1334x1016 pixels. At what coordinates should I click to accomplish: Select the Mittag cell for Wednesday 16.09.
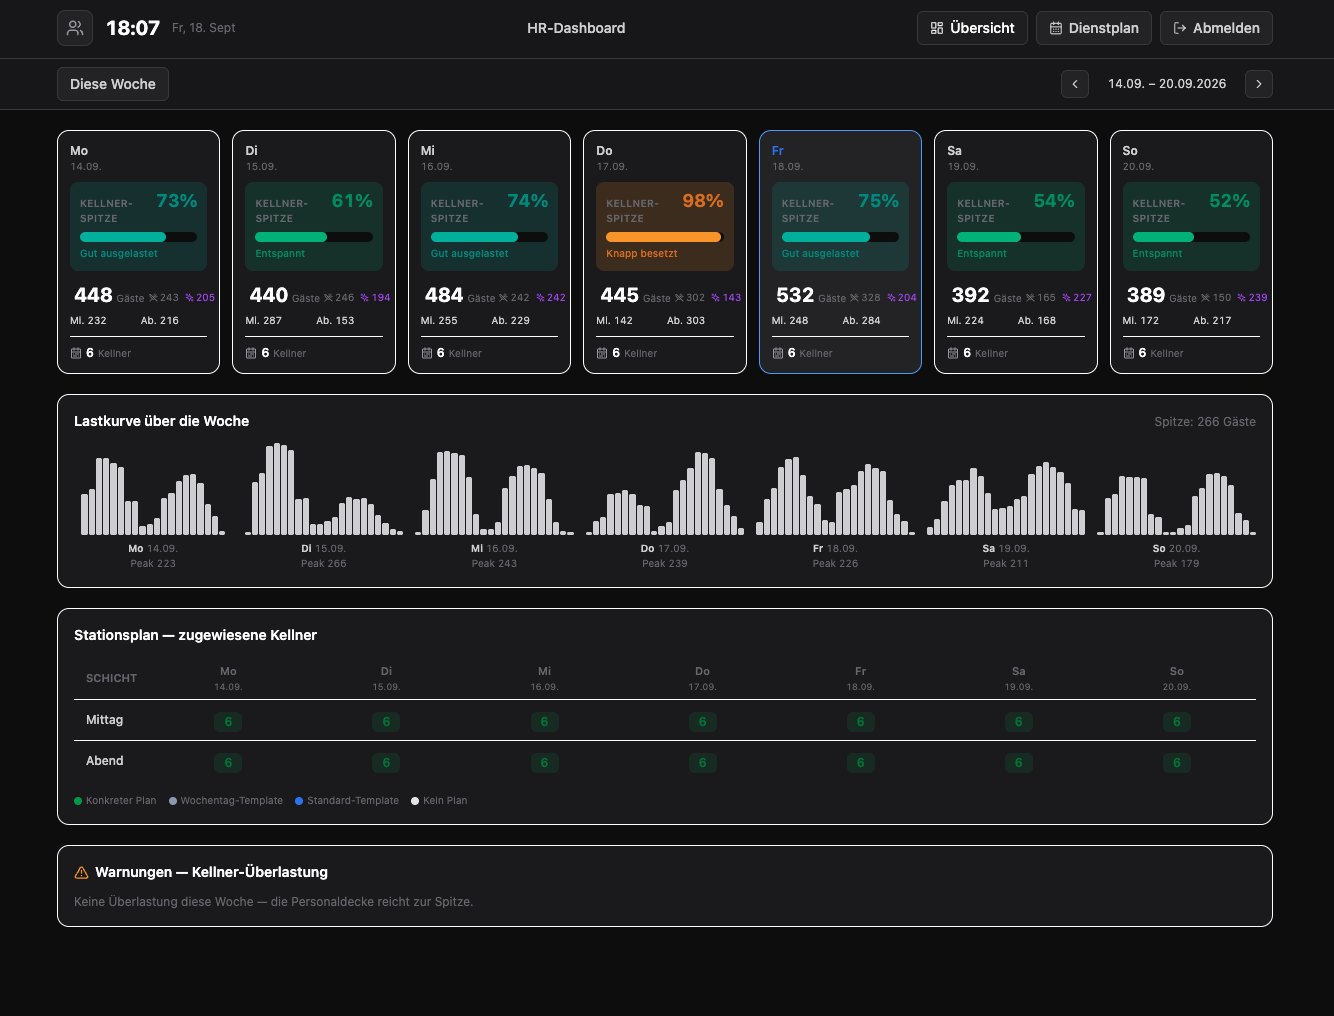click(544, 722)
